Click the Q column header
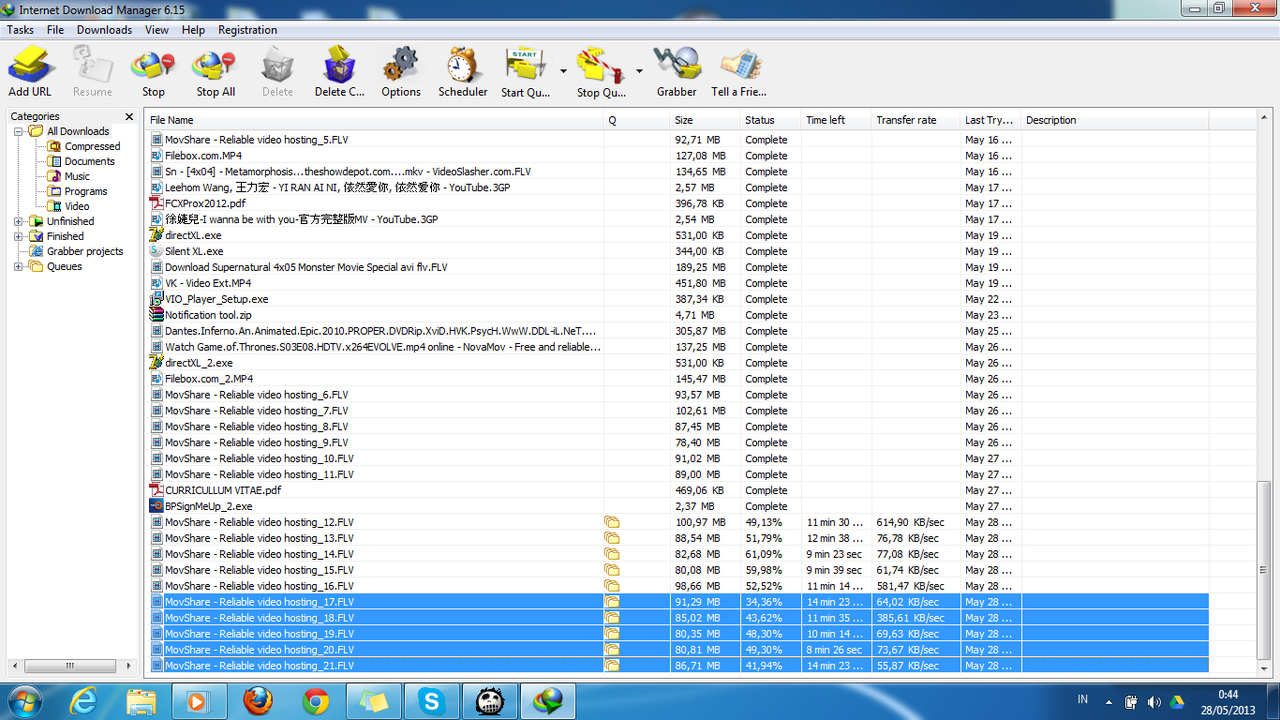Screen dimensions: 1280x720 637,120
